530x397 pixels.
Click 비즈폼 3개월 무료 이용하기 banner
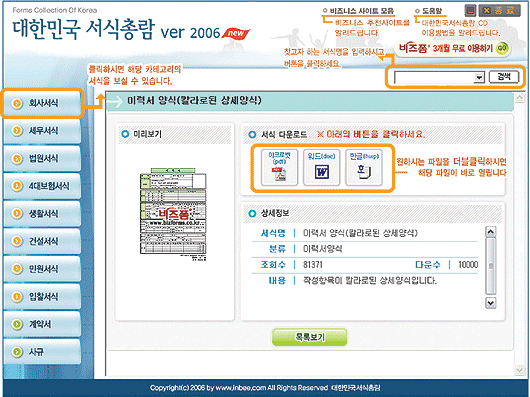click(452, 49)
